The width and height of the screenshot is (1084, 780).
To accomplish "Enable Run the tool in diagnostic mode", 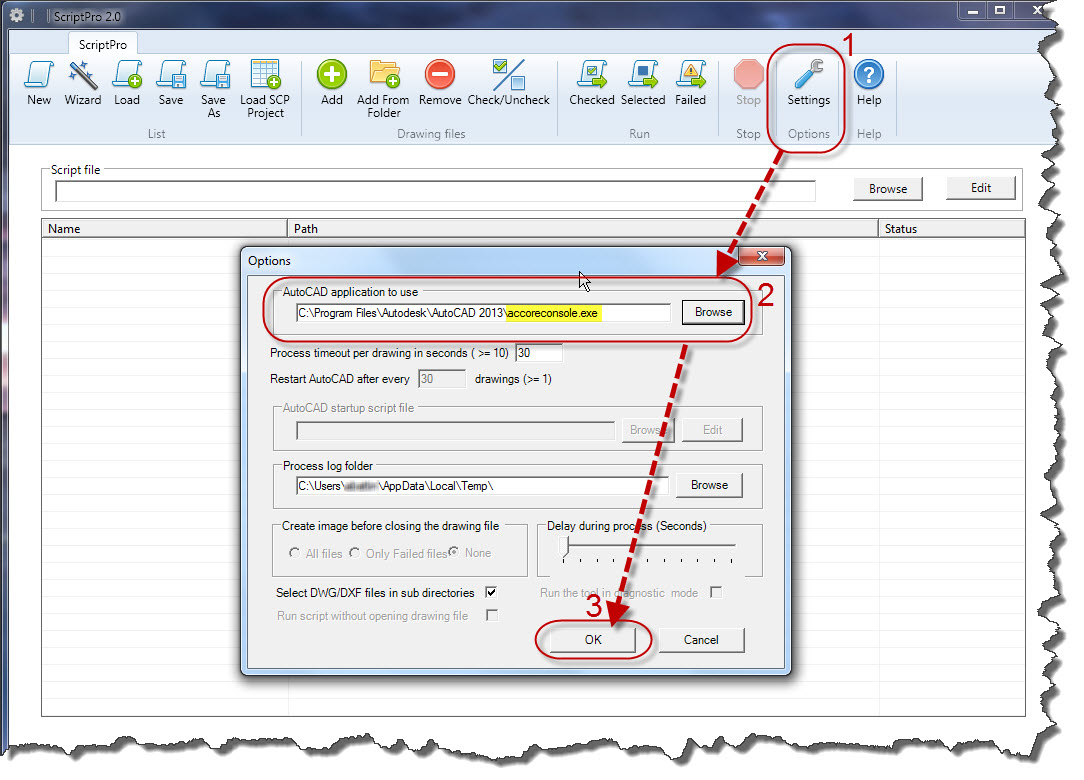I will [715, 593].
